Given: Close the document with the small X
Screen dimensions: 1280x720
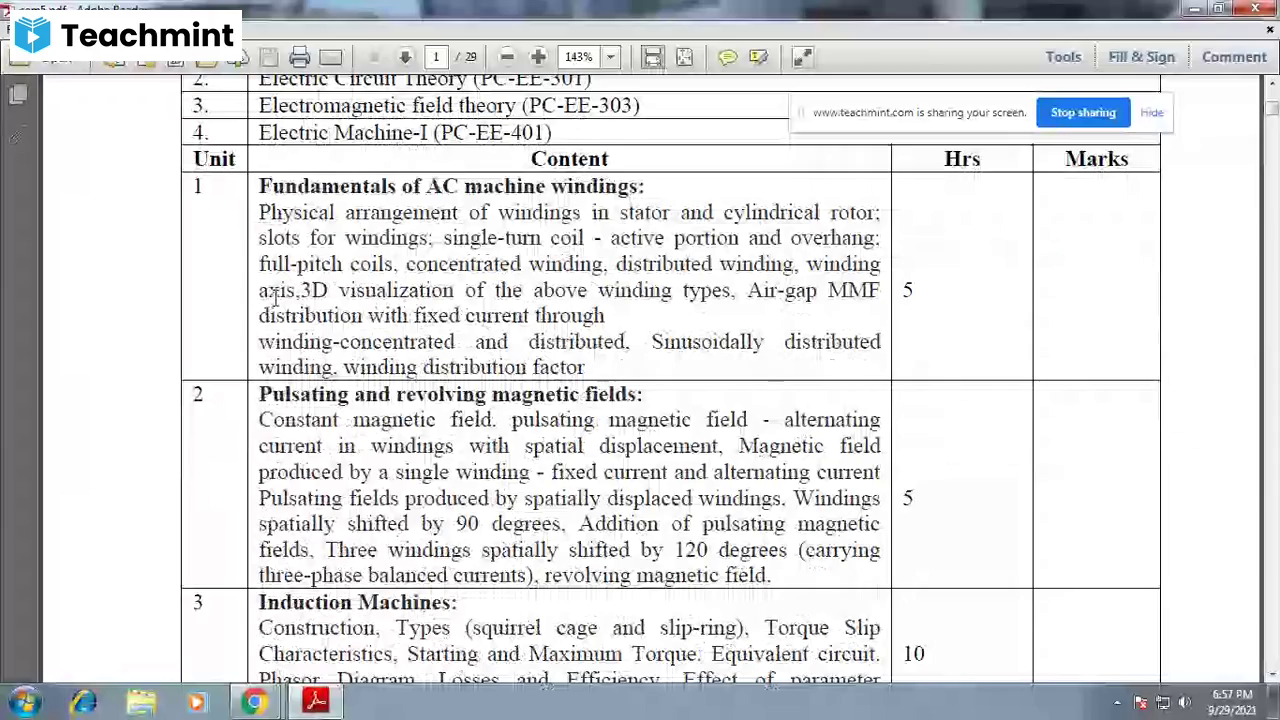Looking at the screenshot, I should click(1270, 31).
